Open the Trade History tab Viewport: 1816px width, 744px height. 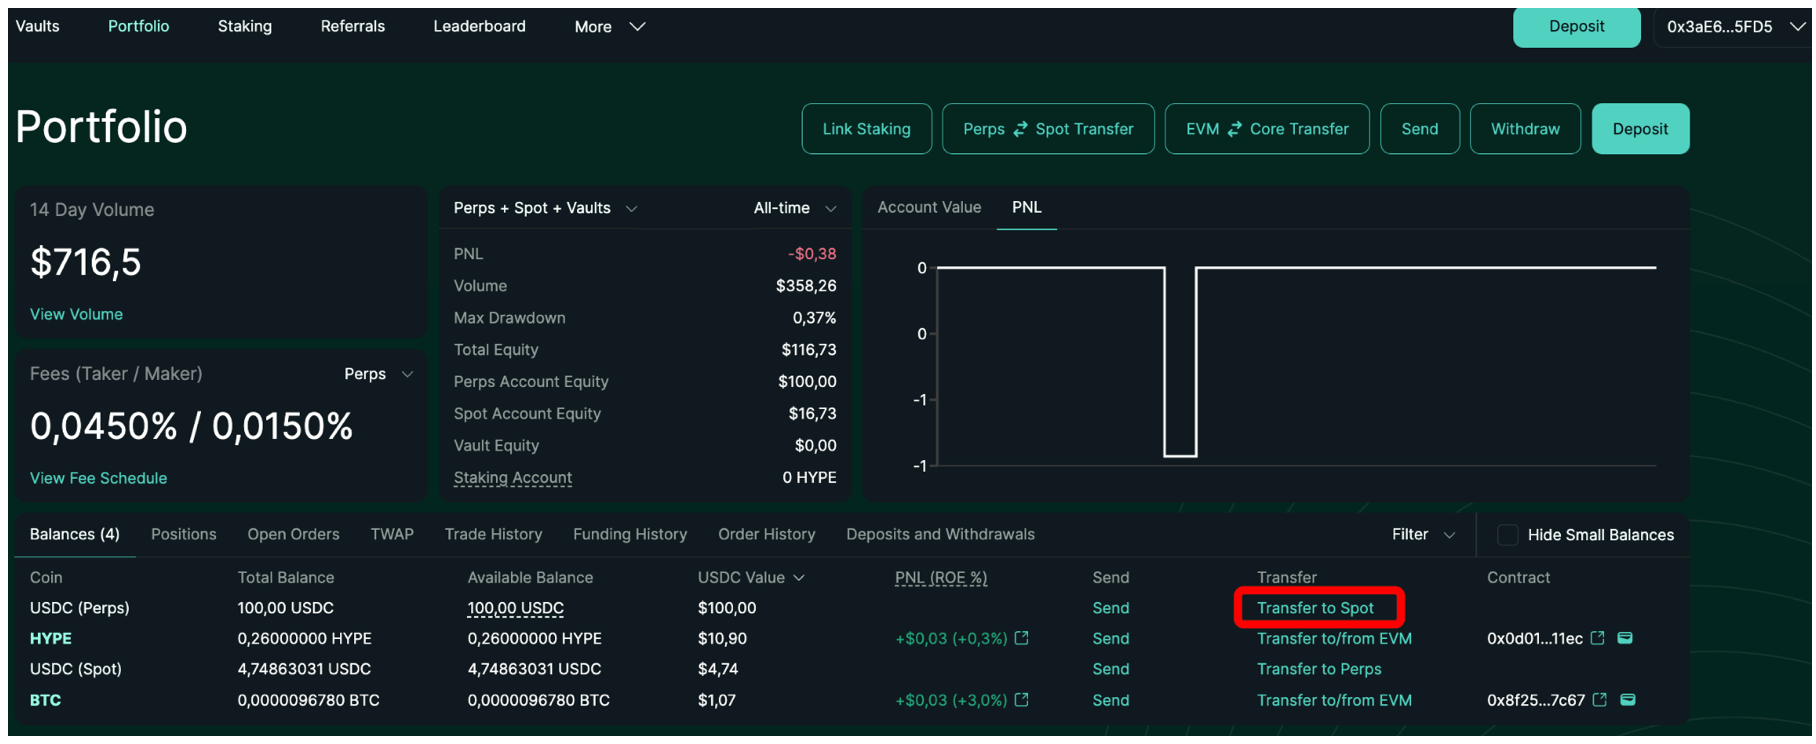point(493,535)
